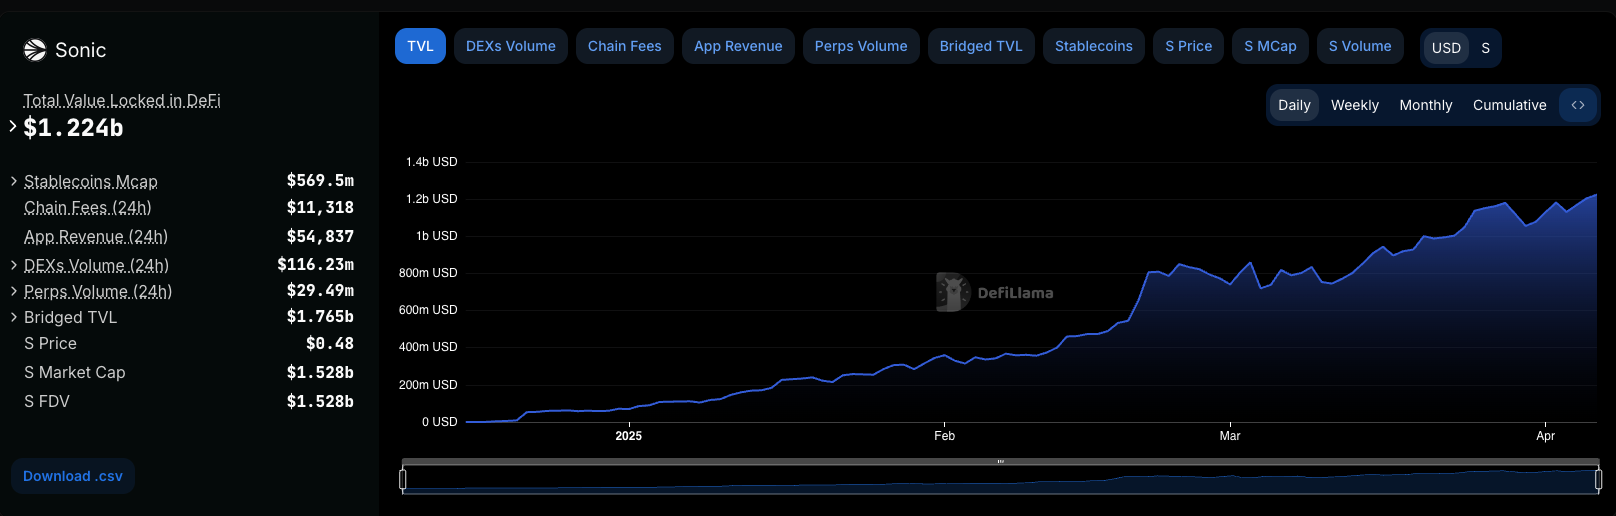Click the Apr marker on x-axis
Viewport: 1616px width, 516px height.
(1546, 436)
